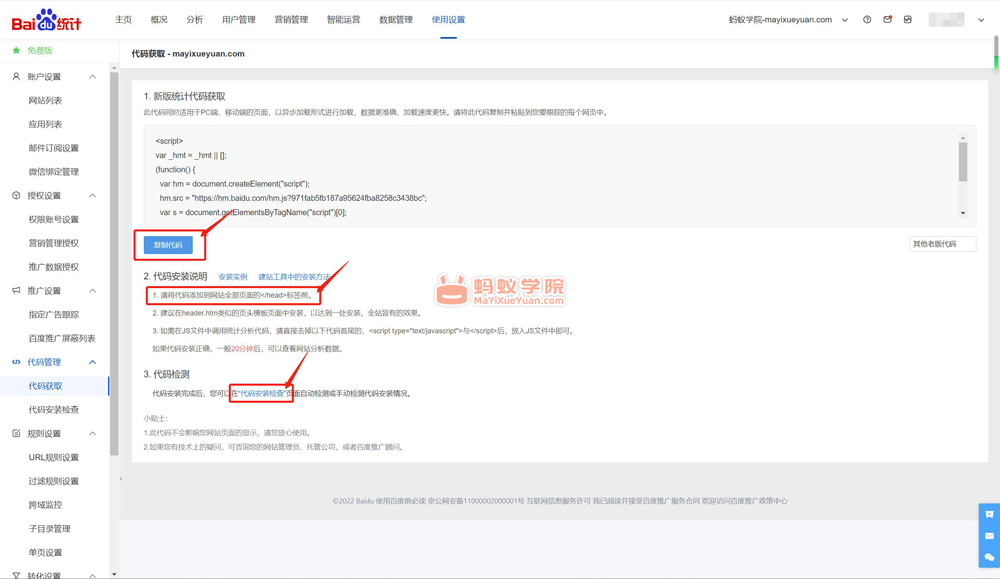Open the floating mail feedback icon
This screenshot has height=579, width=1000.
pyautogui.click(x=989, y=536)
